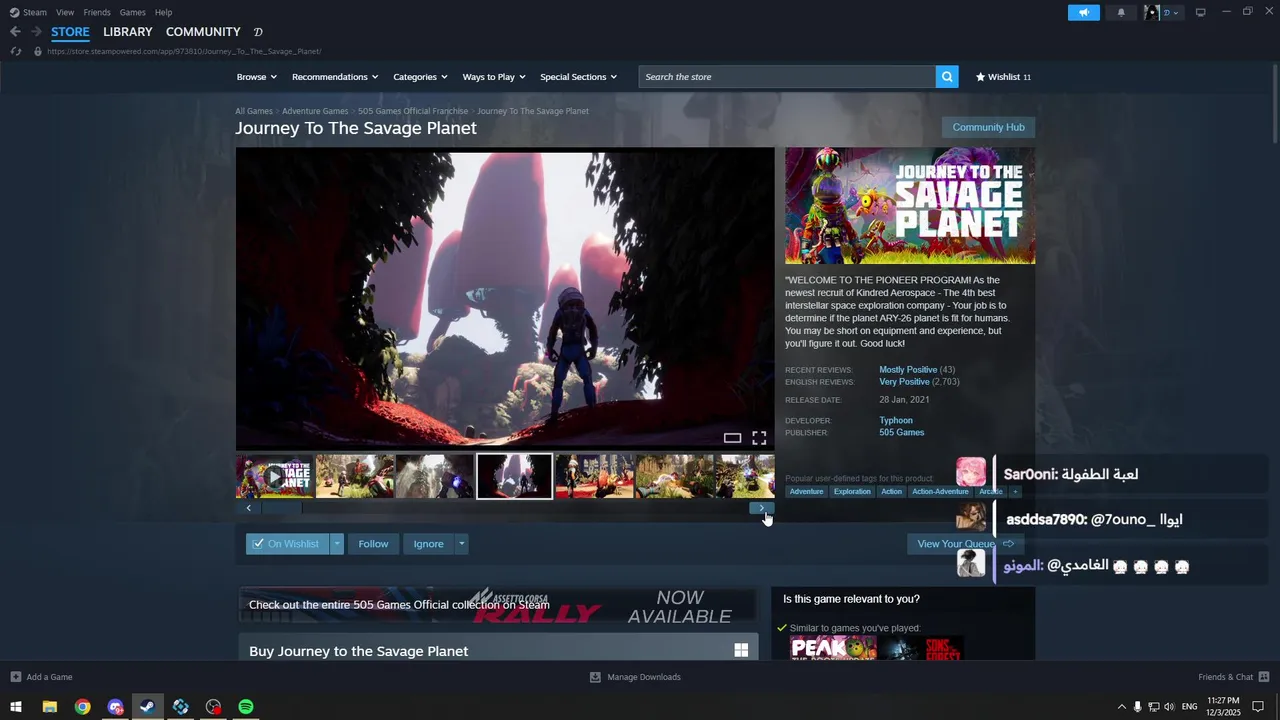1280x720 pixels.
Task: Click the Windows platform icon
Action: point(741,650)
